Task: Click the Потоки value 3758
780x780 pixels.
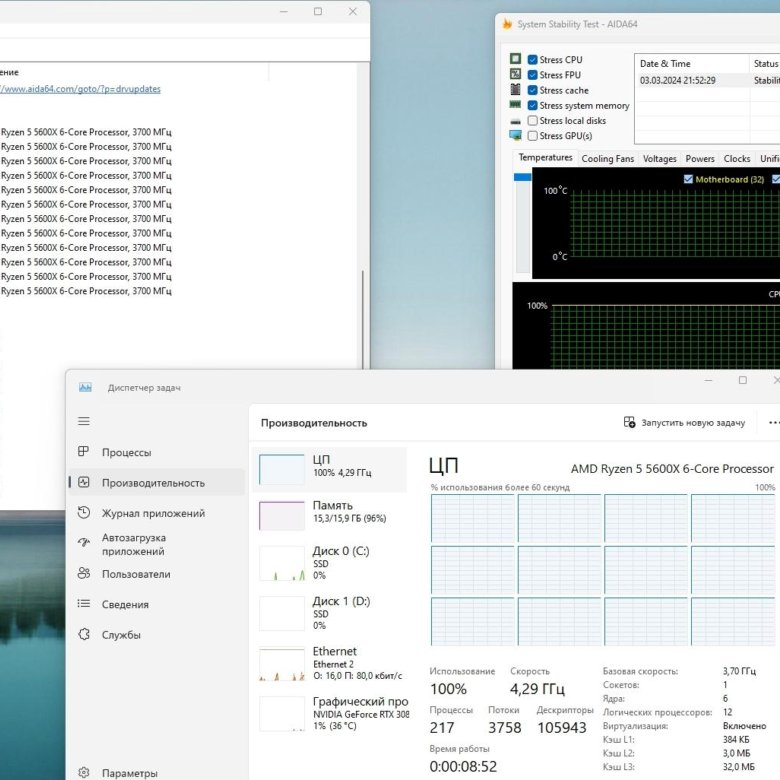Action: 504,728
